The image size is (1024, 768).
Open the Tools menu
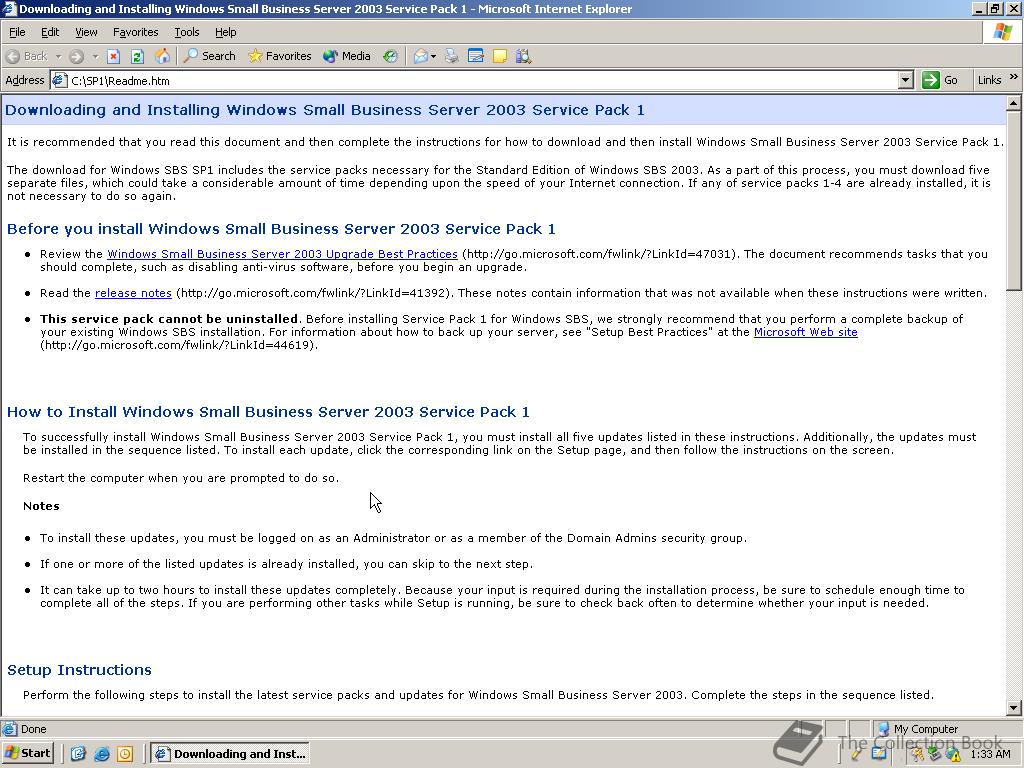(187, 32)
